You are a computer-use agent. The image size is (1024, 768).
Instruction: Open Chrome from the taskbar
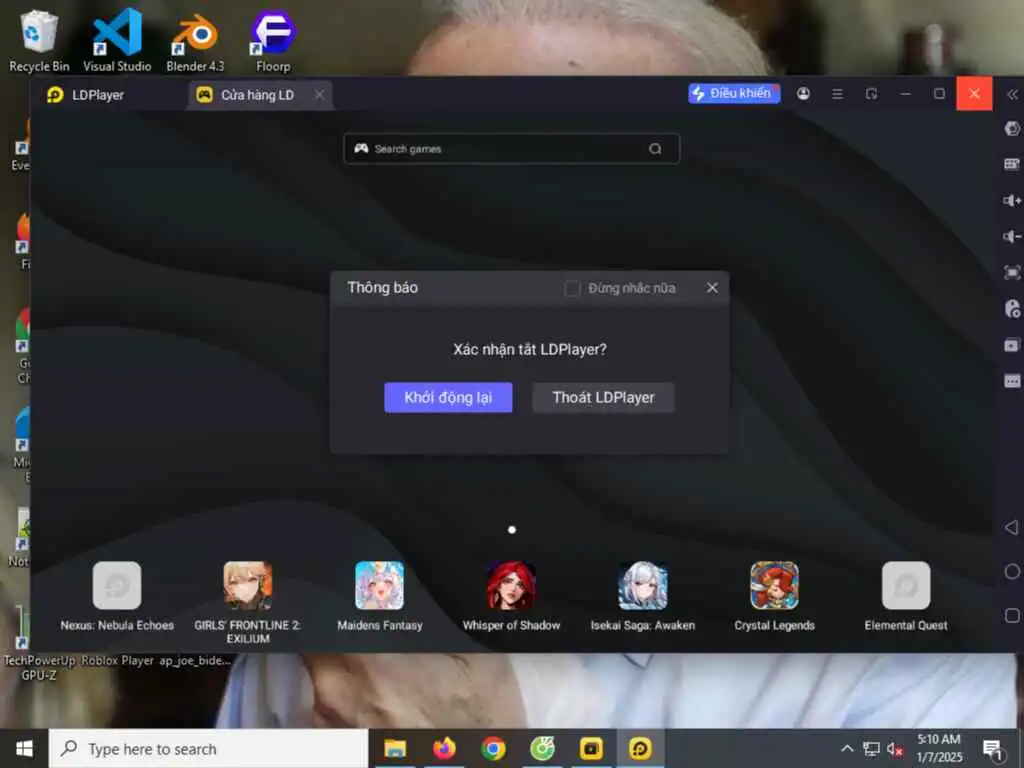pos(493,748)
